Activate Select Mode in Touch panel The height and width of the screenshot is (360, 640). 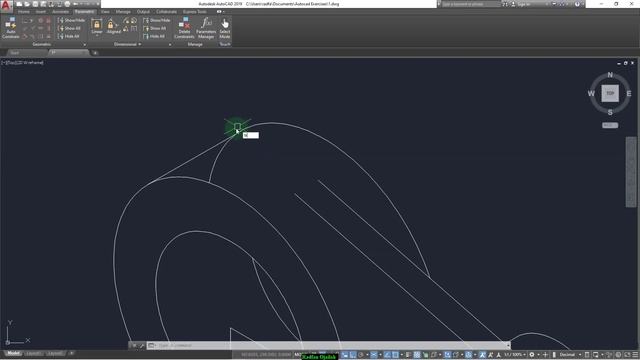coord(225,28)
